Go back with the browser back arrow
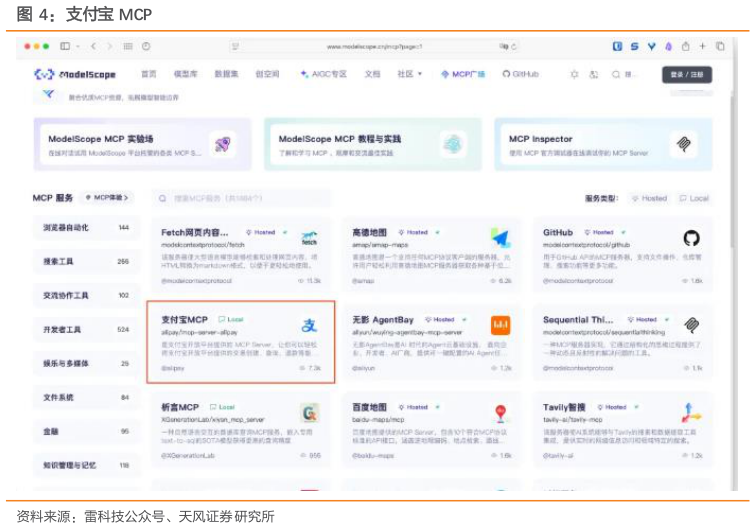Screen dimensions: 755x528 [x=93, y=46]
